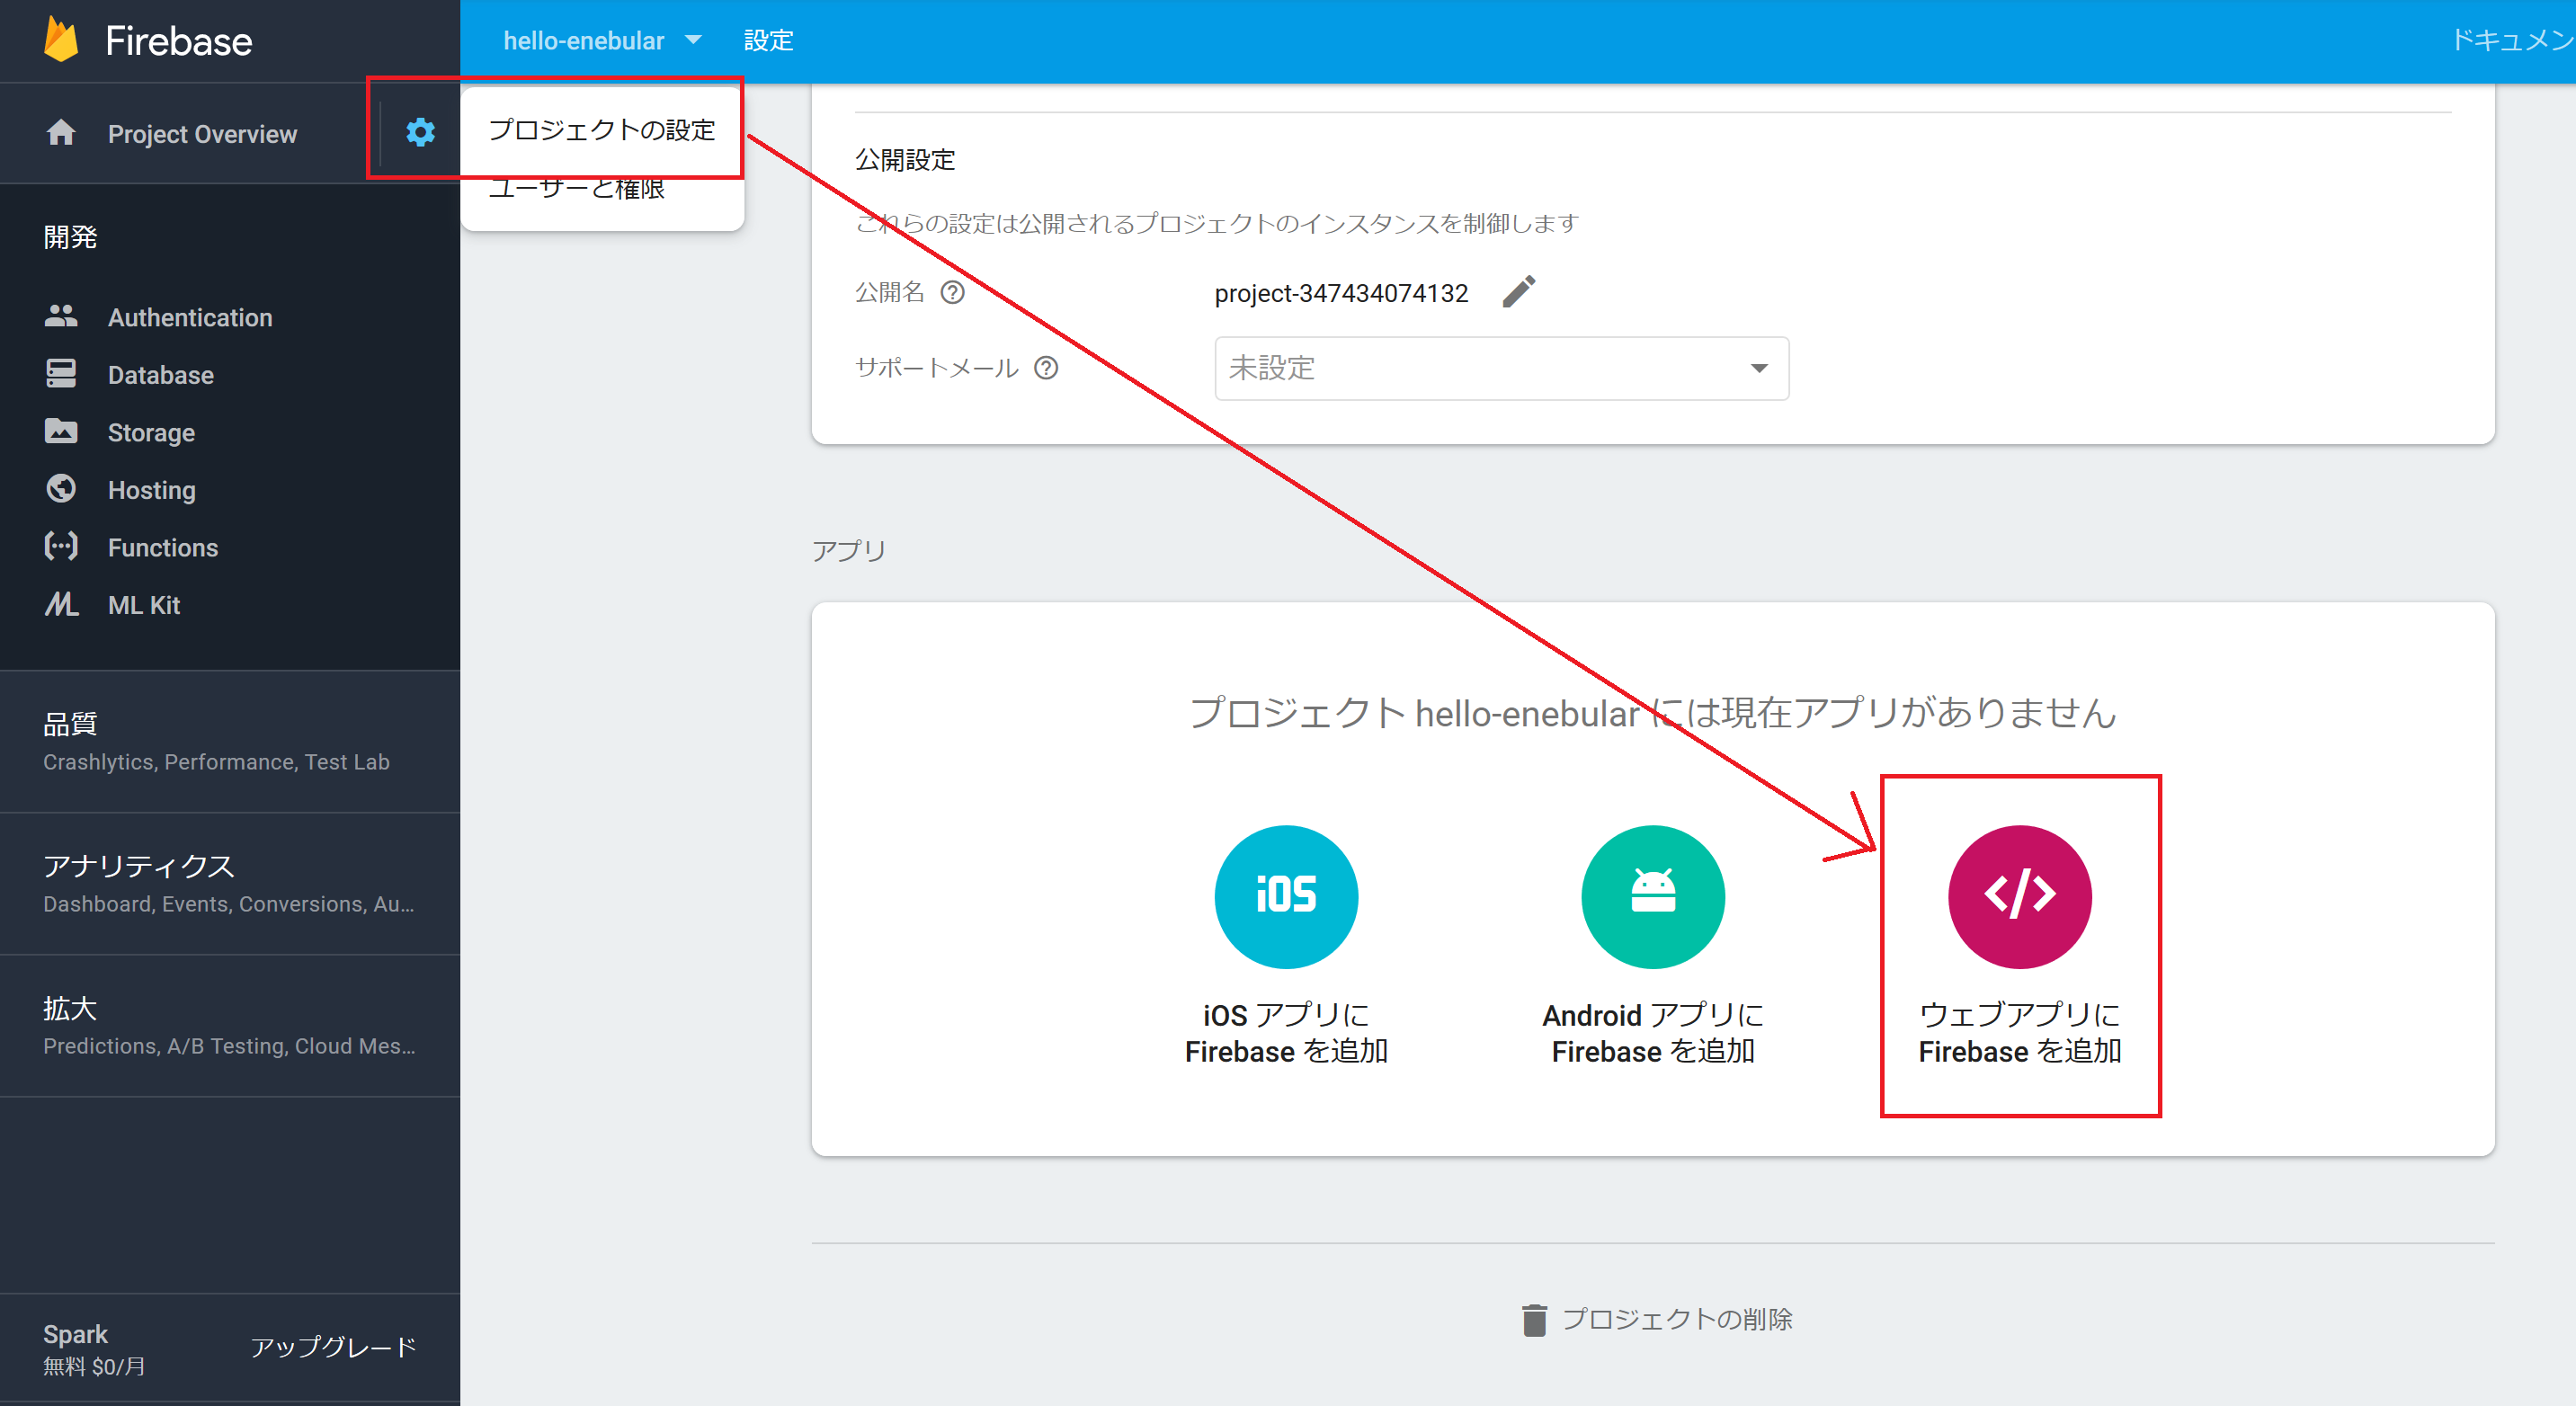Click Android アプリに Firebase を追加 label
This screenshot has height=1406, width=2576.
pos(1652,1033)
